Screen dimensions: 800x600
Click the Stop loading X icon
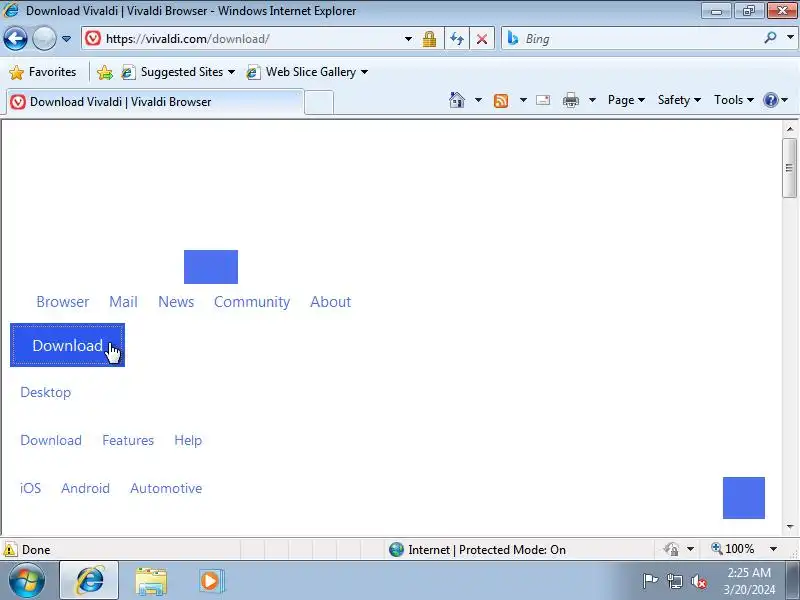tap(482, 39)
